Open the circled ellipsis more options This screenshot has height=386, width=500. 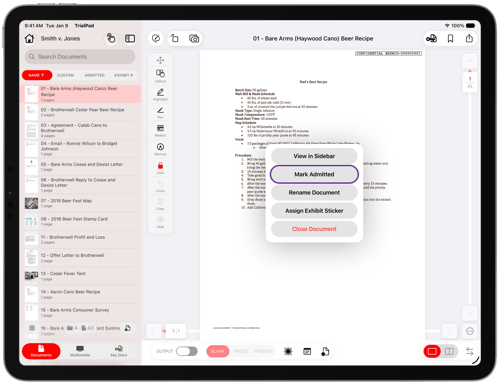[470, 331]
